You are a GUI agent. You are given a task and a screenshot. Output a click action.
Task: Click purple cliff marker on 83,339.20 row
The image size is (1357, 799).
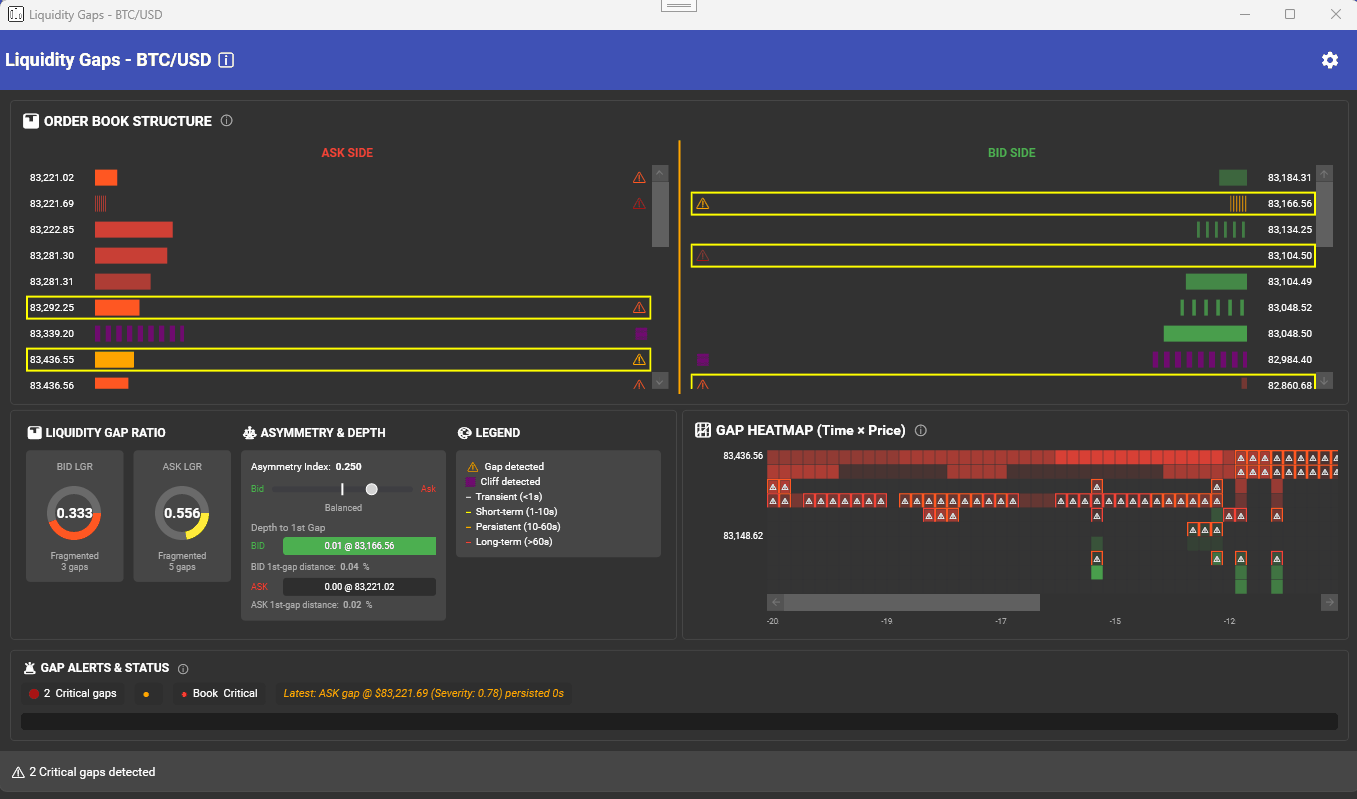click(641, 333)
